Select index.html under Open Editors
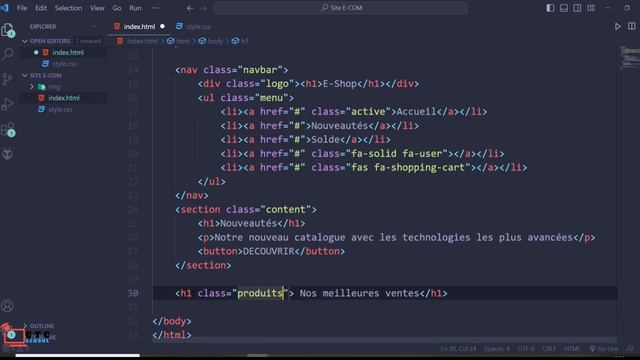Viewport: 640px width, 360px height. coord(64,53)
